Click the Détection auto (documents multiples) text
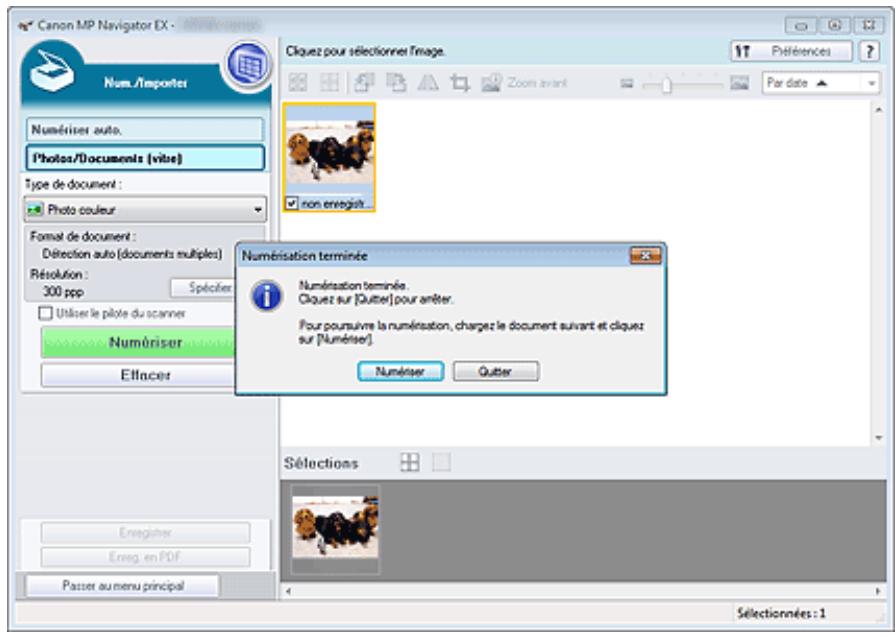The width and height of the screenshot is (895, 637). [132, 254]
